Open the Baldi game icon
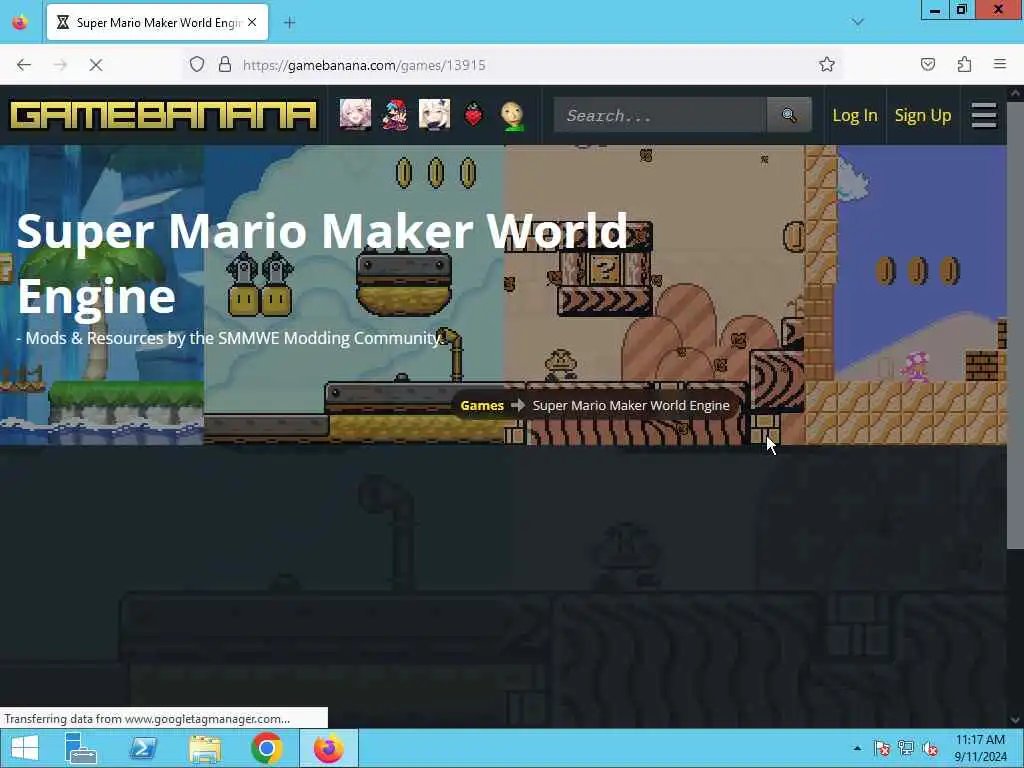The width and height of the screenshot is (1024, 768). [513, 115]
